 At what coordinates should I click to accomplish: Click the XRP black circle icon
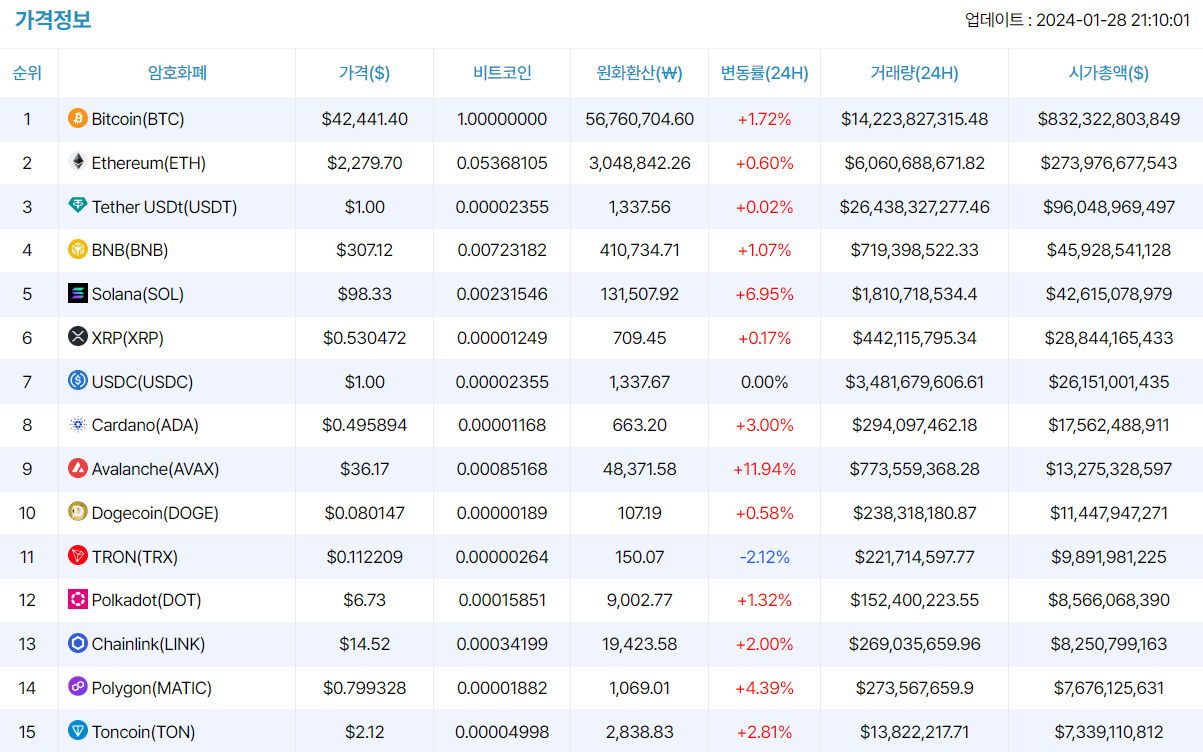coord(78,337)
